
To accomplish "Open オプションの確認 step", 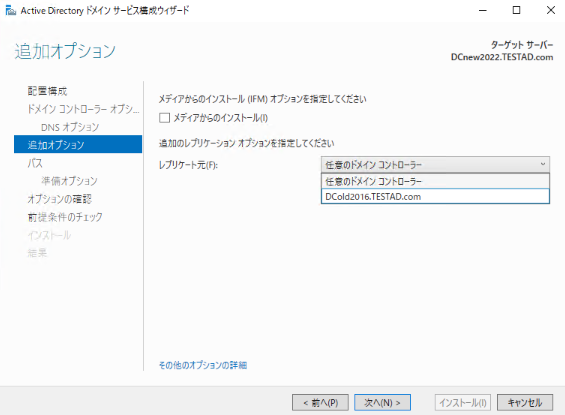I will click(59, 199).
